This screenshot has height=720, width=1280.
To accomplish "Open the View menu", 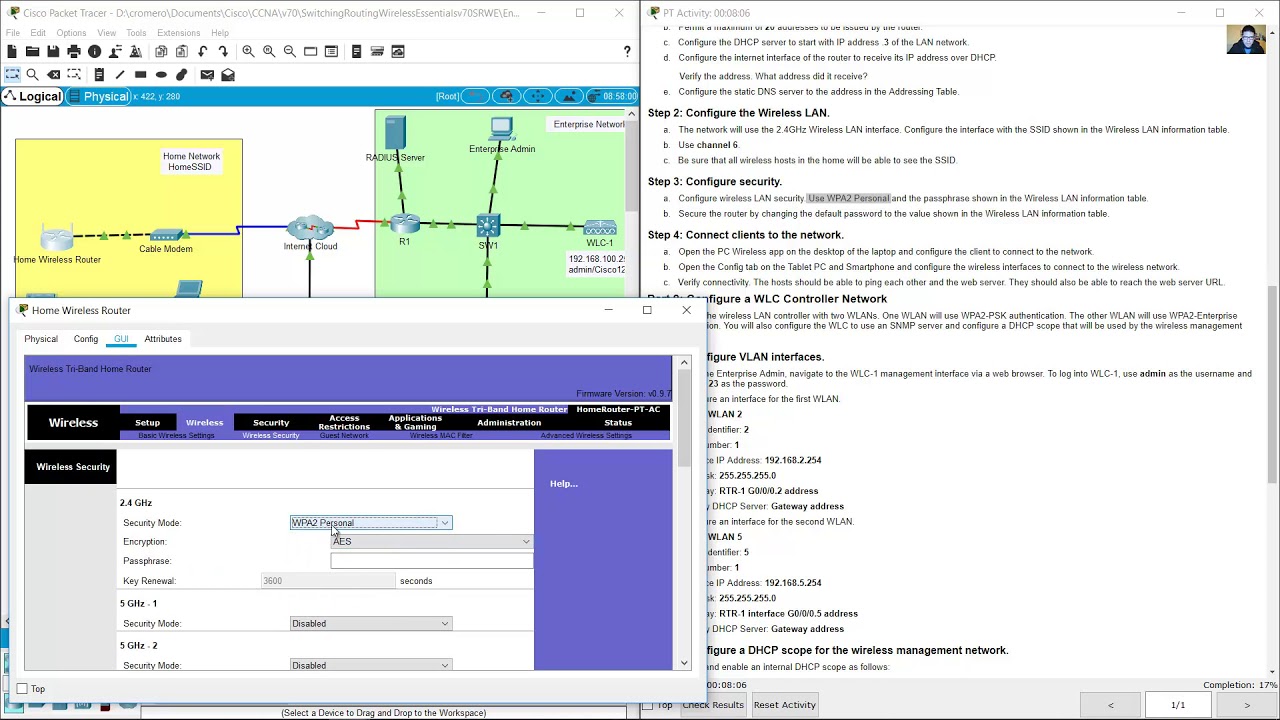I will click(106, 33).
